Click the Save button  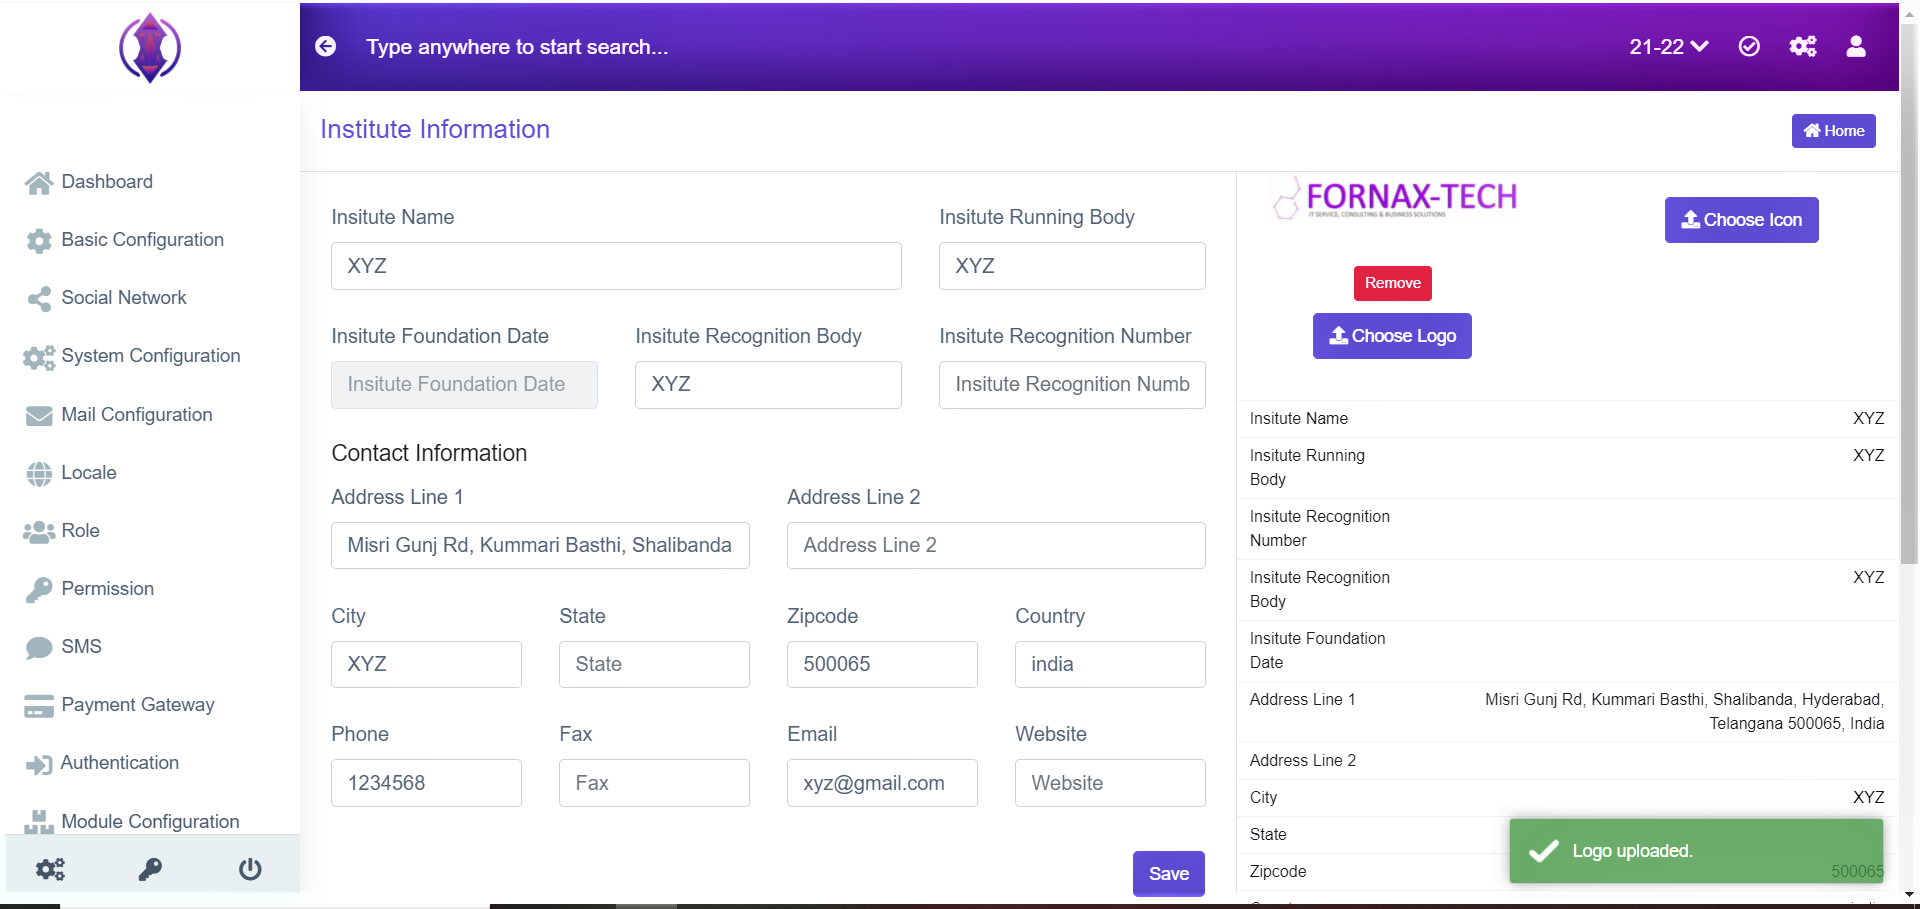[1168, 874]
